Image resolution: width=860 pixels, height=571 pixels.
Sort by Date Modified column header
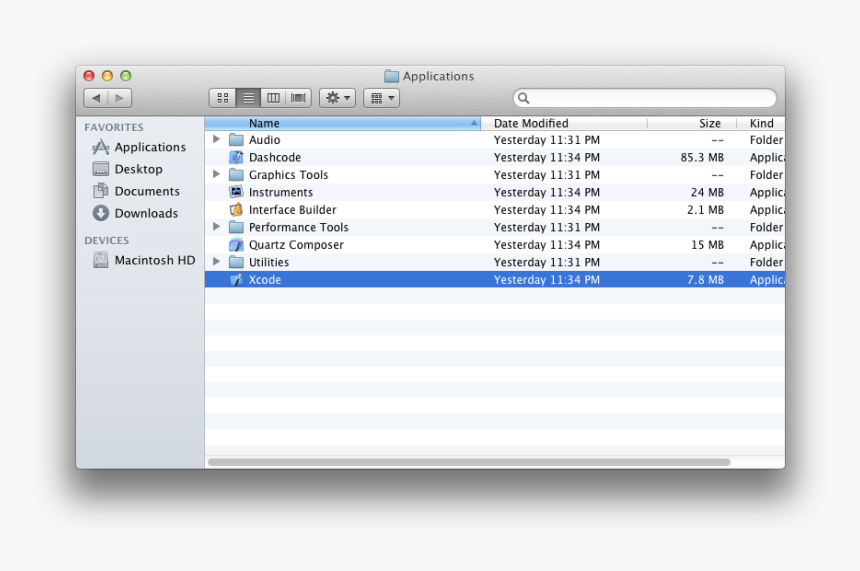point(564,123)
